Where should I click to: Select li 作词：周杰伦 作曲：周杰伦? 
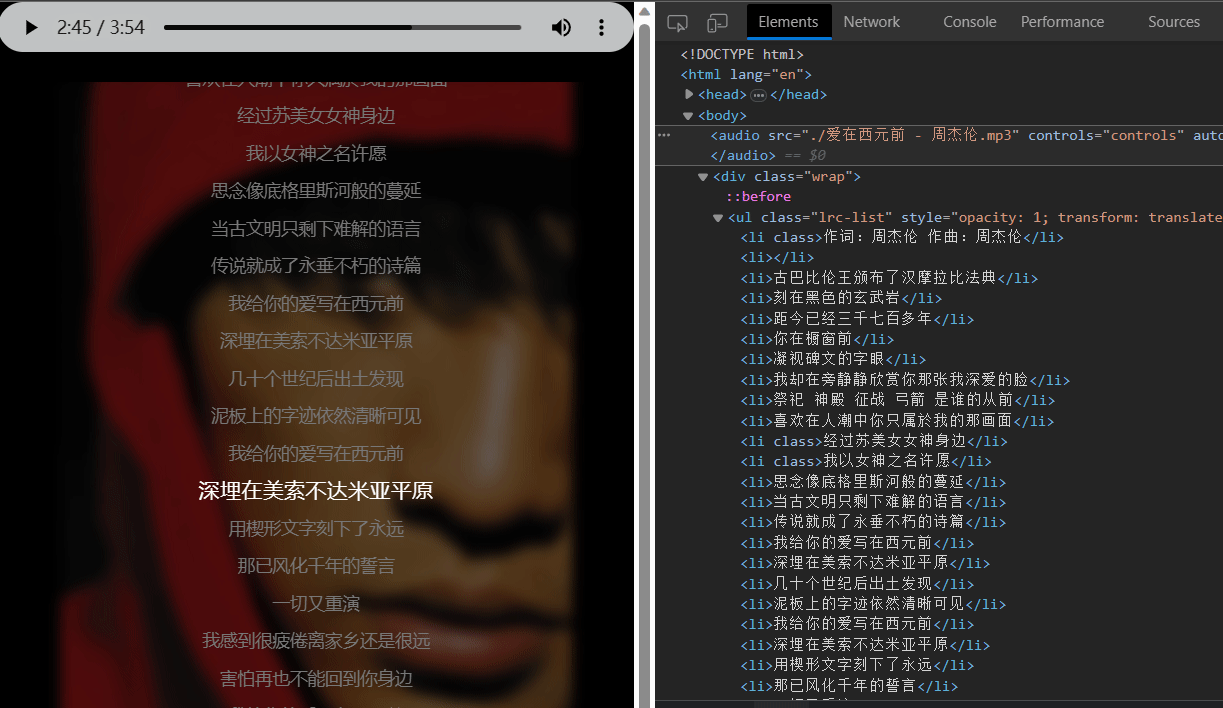click(x=901, y=237)
